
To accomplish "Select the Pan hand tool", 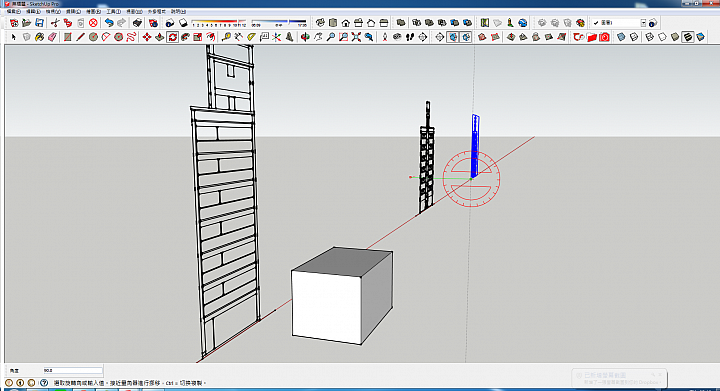I will click(318, 37).
